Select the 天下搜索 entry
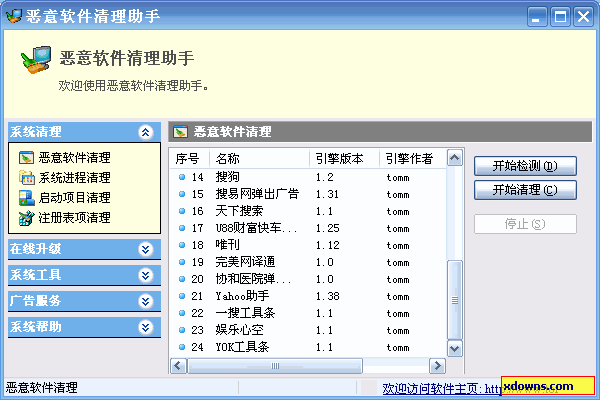Screen dimensions: 600x400 239,211
